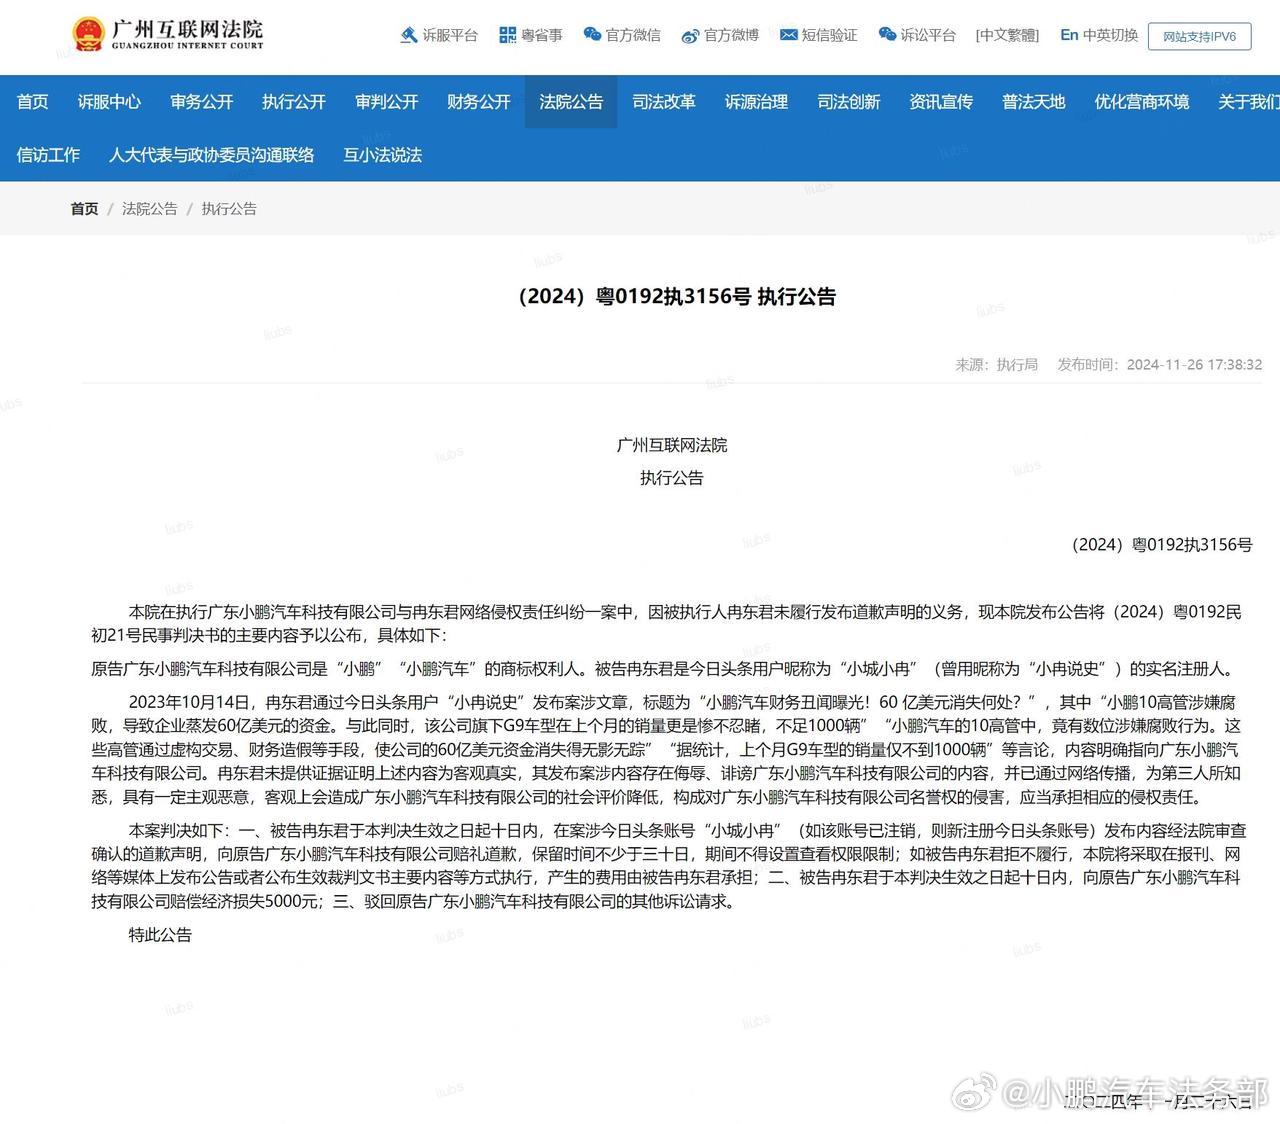The height and width of the screenshot is (1124, 1280).
Task: Open the 互小法说法 menu item
Action: click(383, 155)
